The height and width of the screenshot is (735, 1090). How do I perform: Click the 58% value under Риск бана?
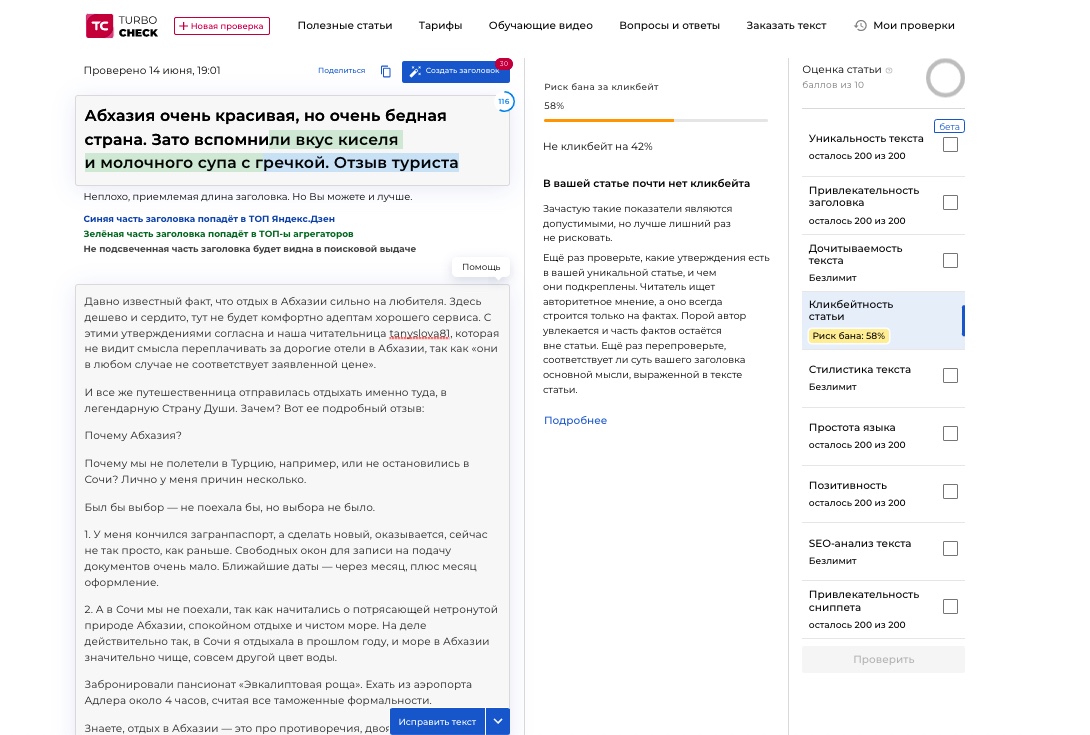click(x=554, y=106)
